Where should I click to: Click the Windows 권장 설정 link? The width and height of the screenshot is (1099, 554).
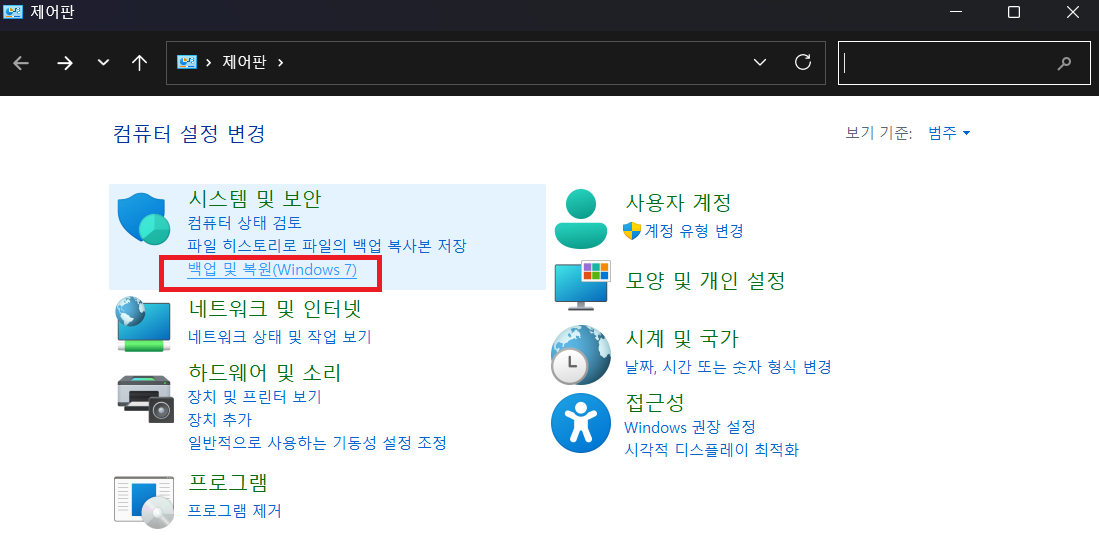pyautogui.click(x=690, y=427)
